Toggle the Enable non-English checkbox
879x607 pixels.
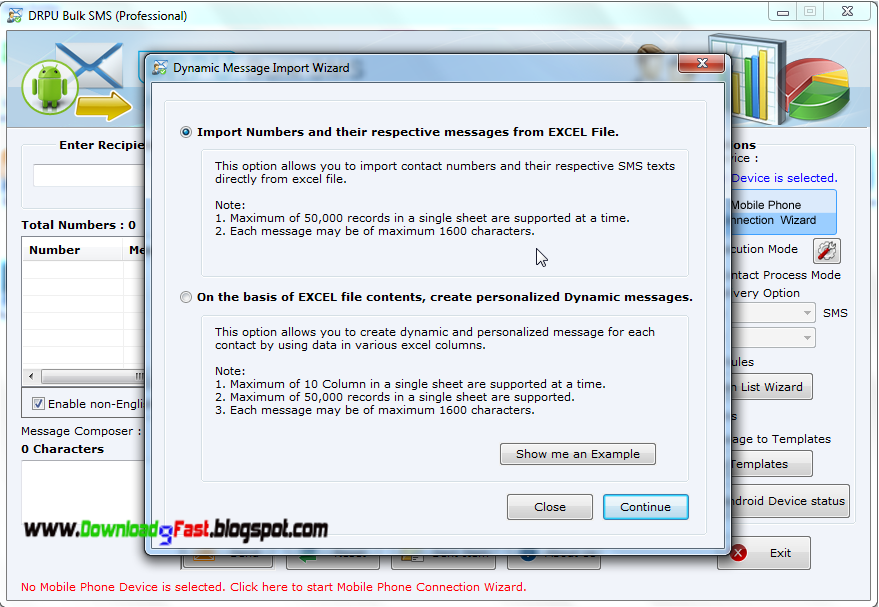[x=38, y=404]
